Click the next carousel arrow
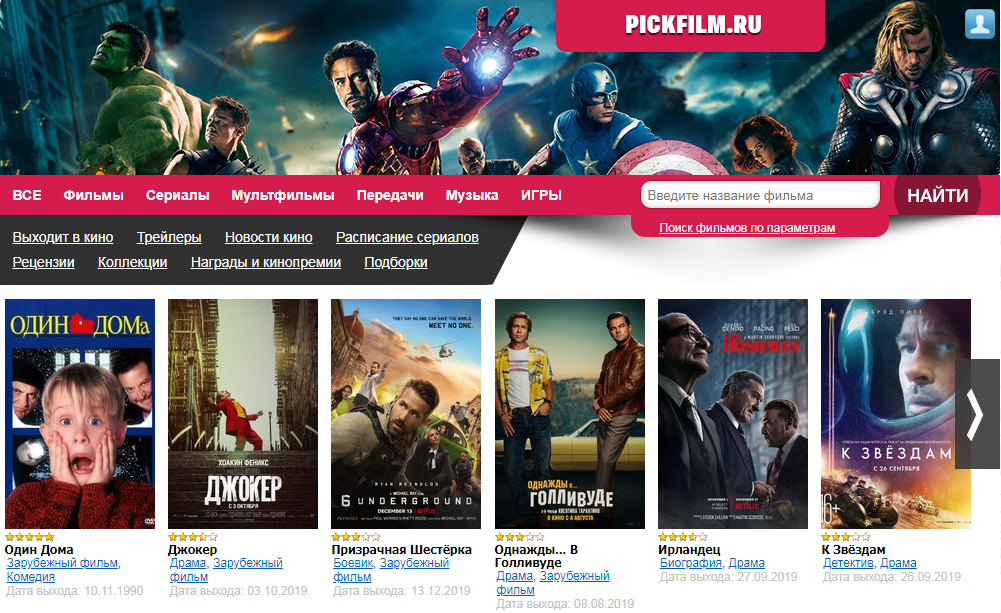The height and width of the screenshot is (613, 1001). click(974, 414)
